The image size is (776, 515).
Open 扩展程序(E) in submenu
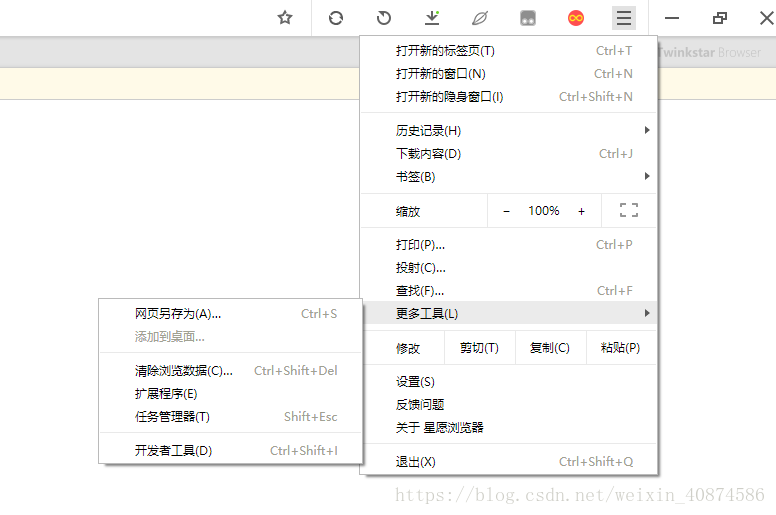click(231, 394)
